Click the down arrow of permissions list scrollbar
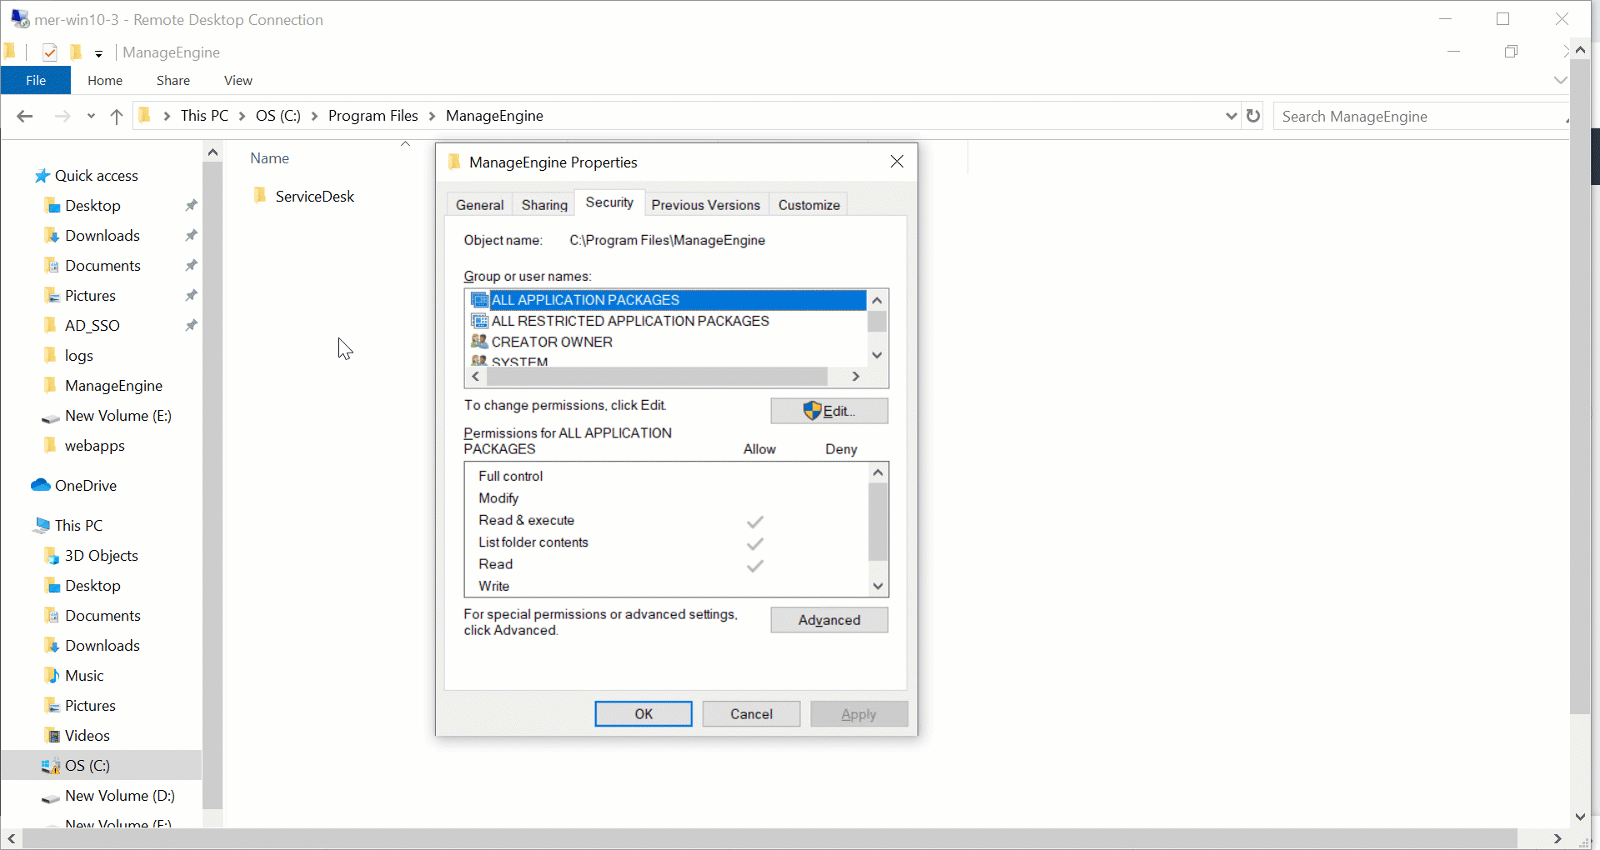 coord(878,587)
